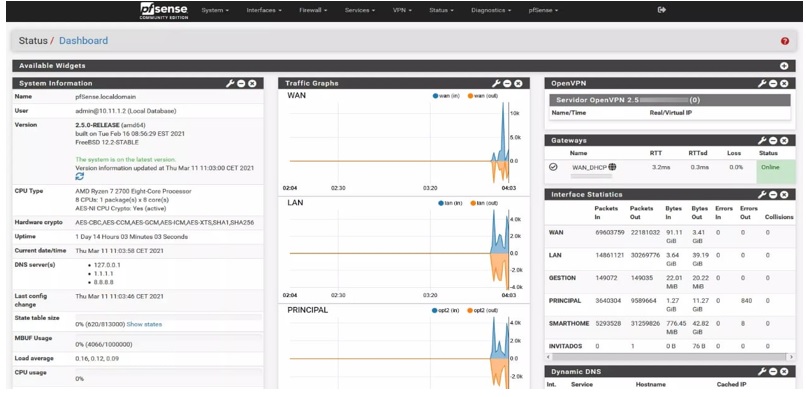Select the WAN row label in Interface Statistics
The height and width of the screenshot is (397, 806).
pyautogui.click(x=556, y=232)
